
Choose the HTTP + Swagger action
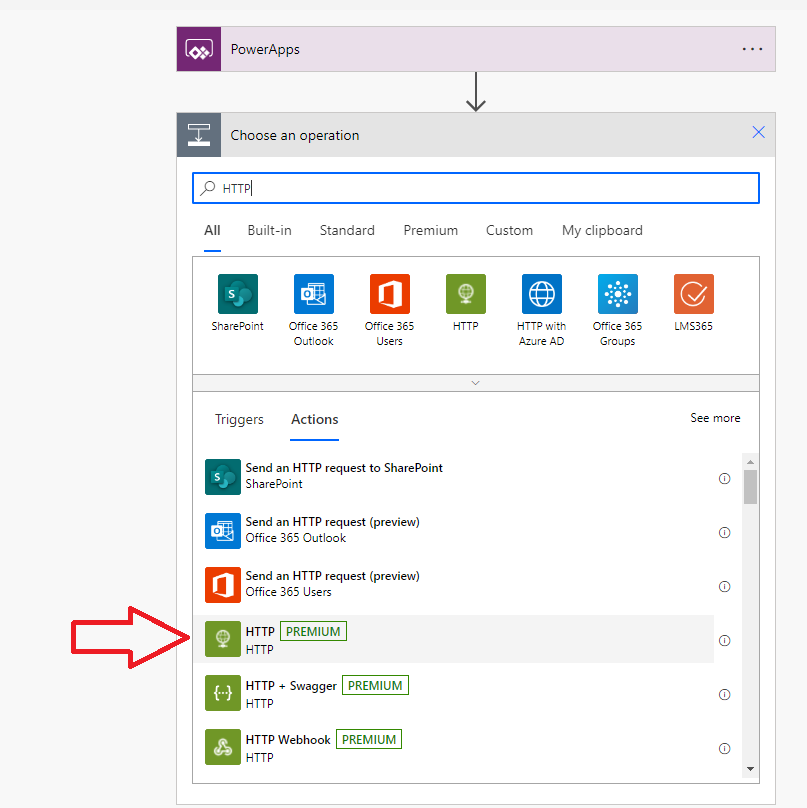click(454, 693)
